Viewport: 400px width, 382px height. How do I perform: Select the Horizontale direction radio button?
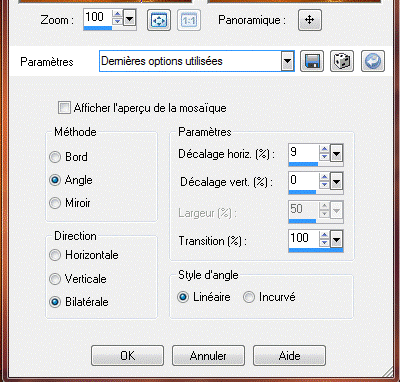(55, 255)
